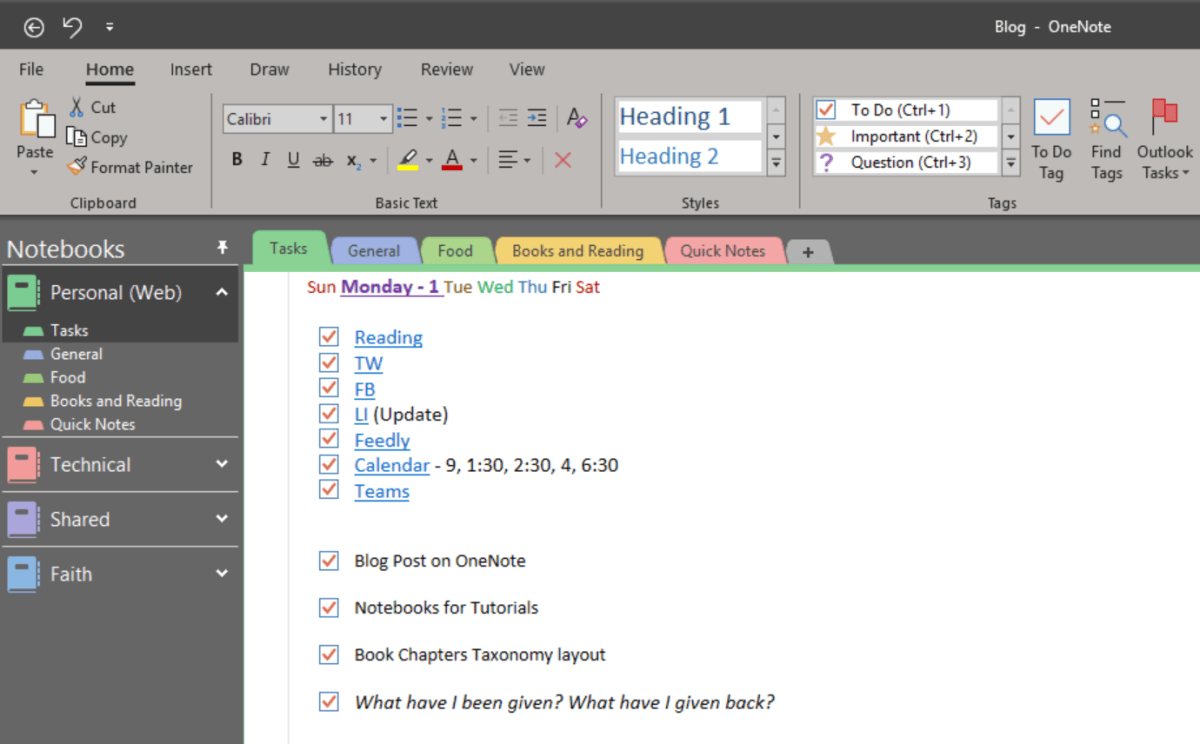Click the To Do Tag icon
Screen dimensions: 1200x744
tap(1051, 120)
